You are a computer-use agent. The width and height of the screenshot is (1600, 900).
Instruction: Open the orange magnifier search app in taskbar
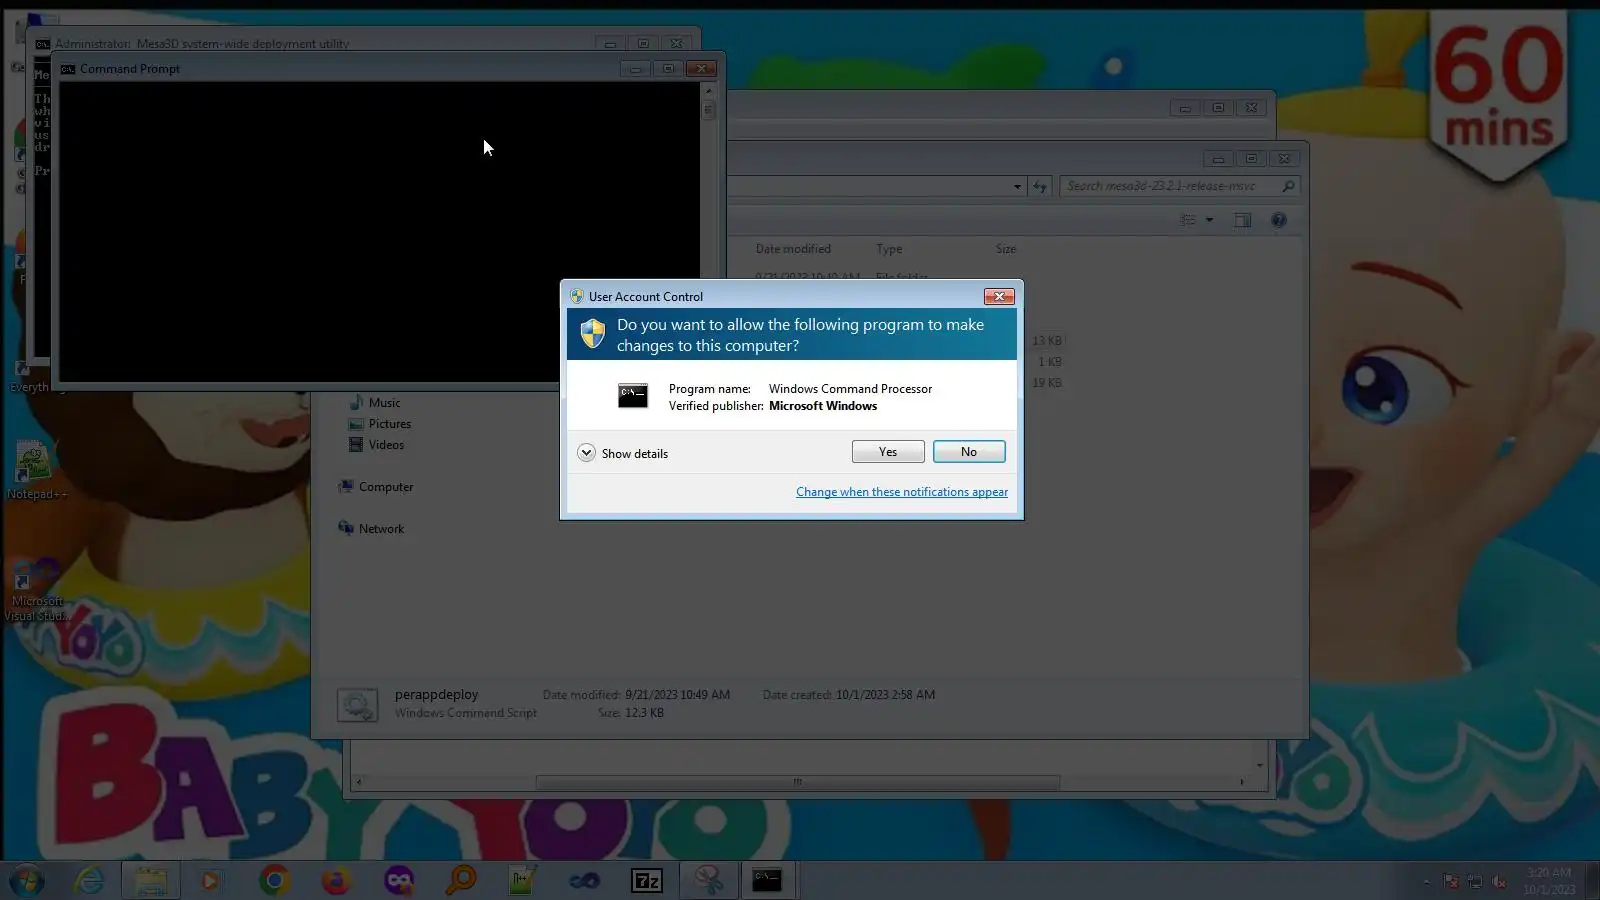(461, 881)
